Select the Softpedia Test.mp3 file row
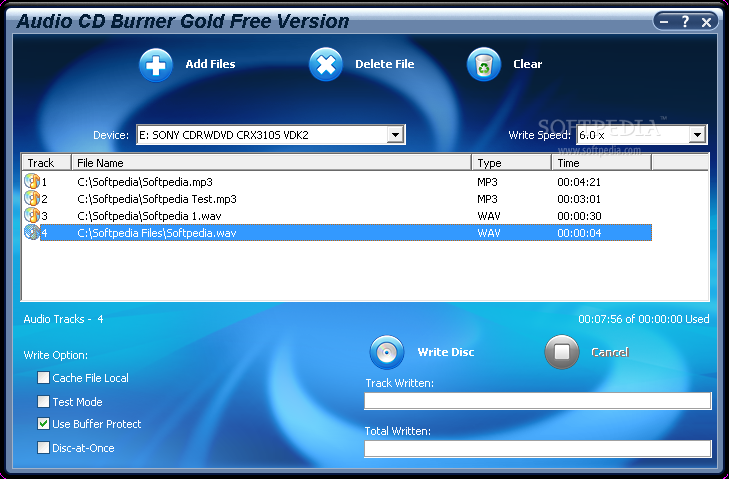 click(x=337, y=199)
